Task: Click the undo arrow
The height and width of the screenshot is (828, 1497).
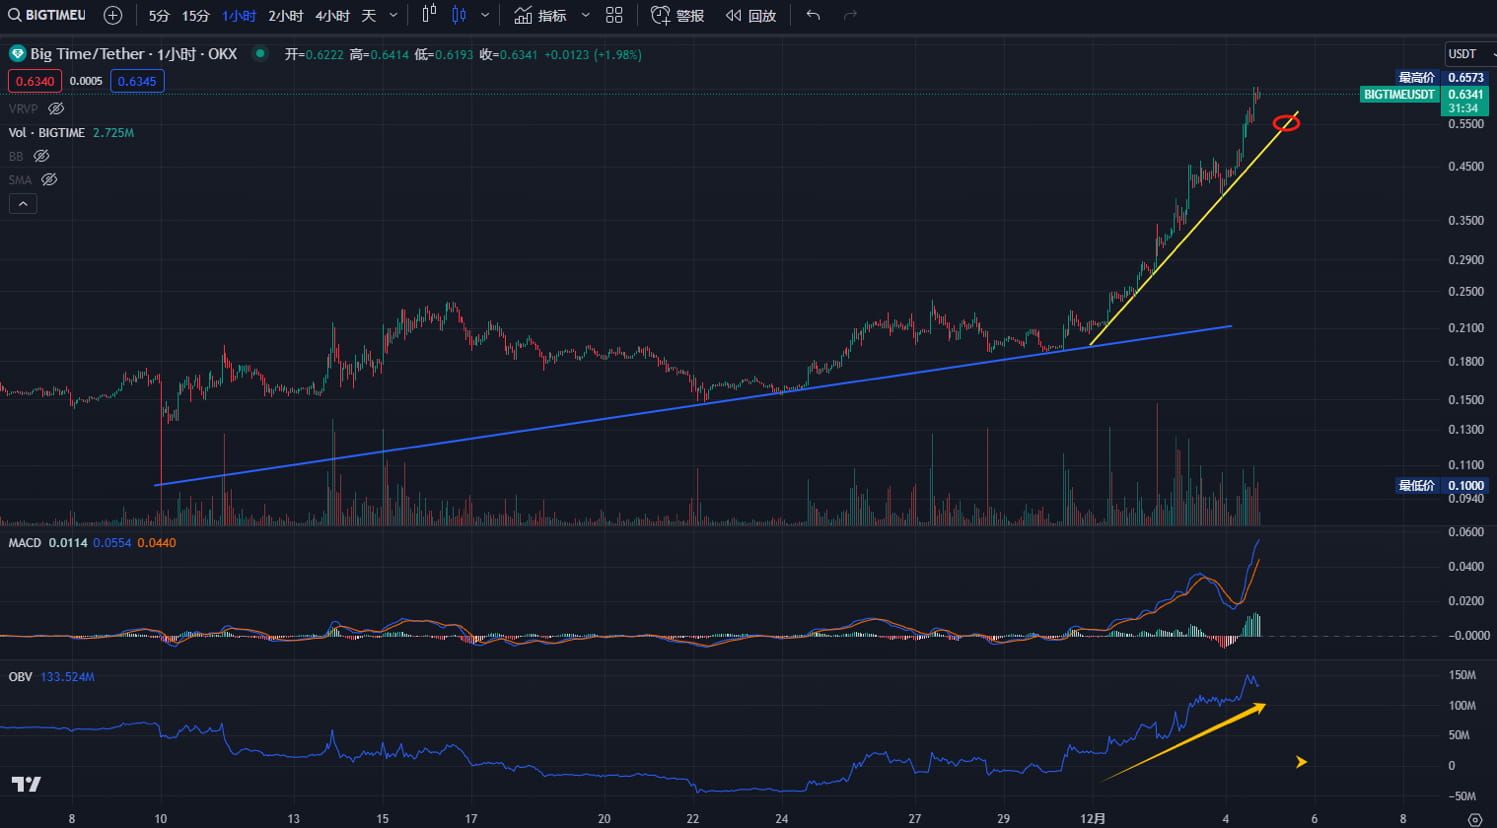Action: [x=813, y=15]
